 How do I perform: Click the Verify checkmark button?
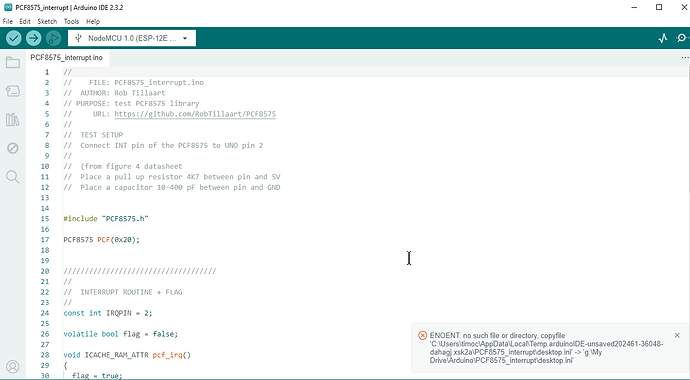click(x=14, y=38)
